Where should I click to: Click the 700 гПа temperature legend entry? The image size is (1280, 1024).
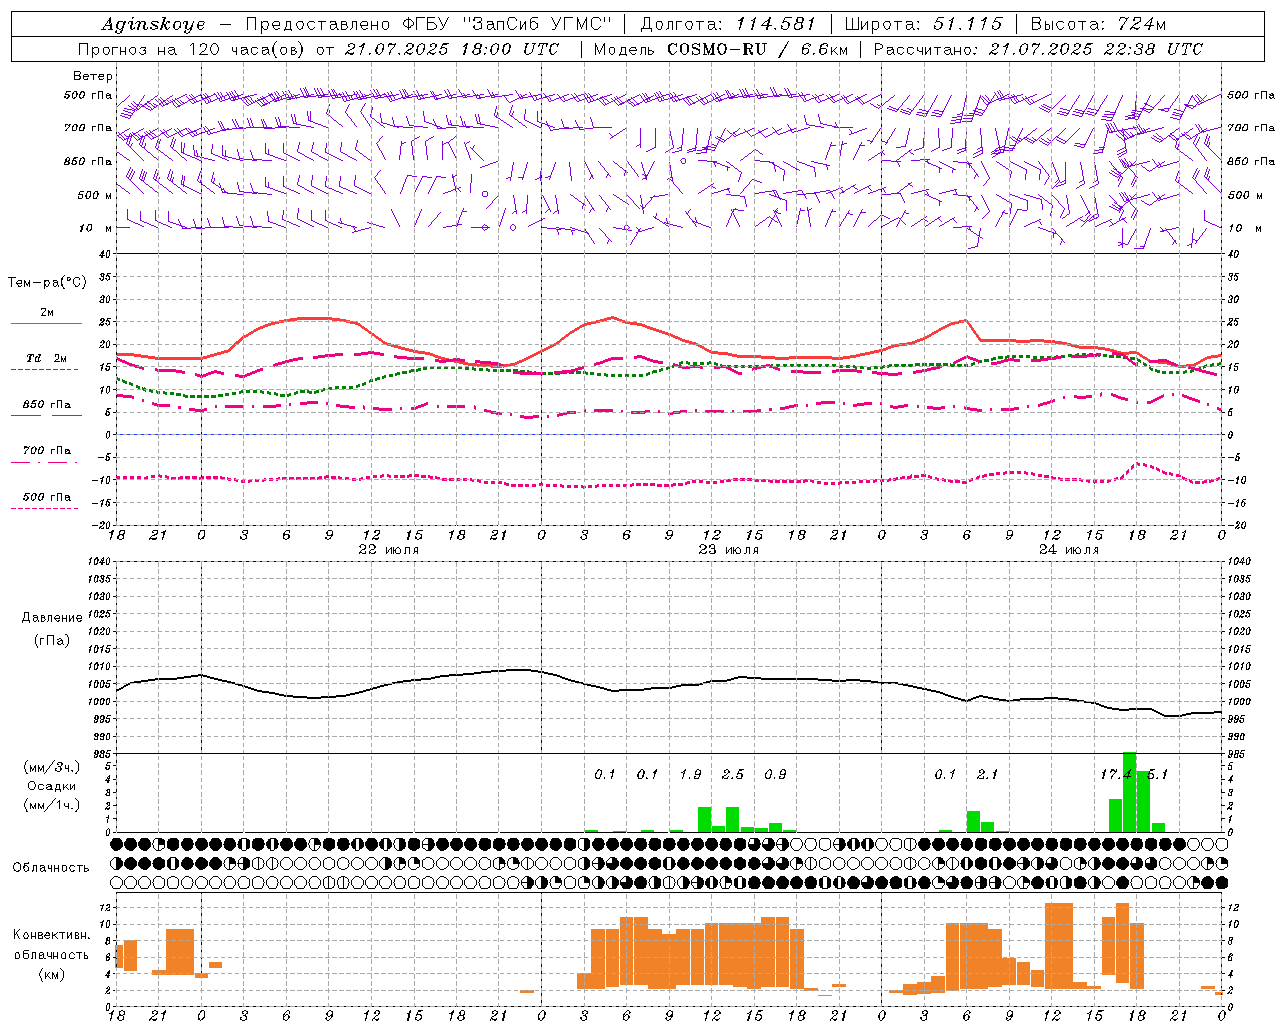point(46,450)
